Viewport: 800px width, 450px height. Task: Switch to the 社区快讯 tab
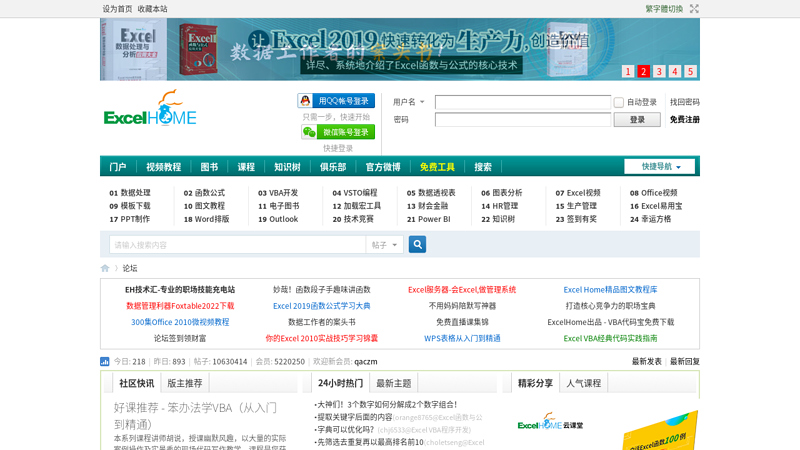coord(137,383)
